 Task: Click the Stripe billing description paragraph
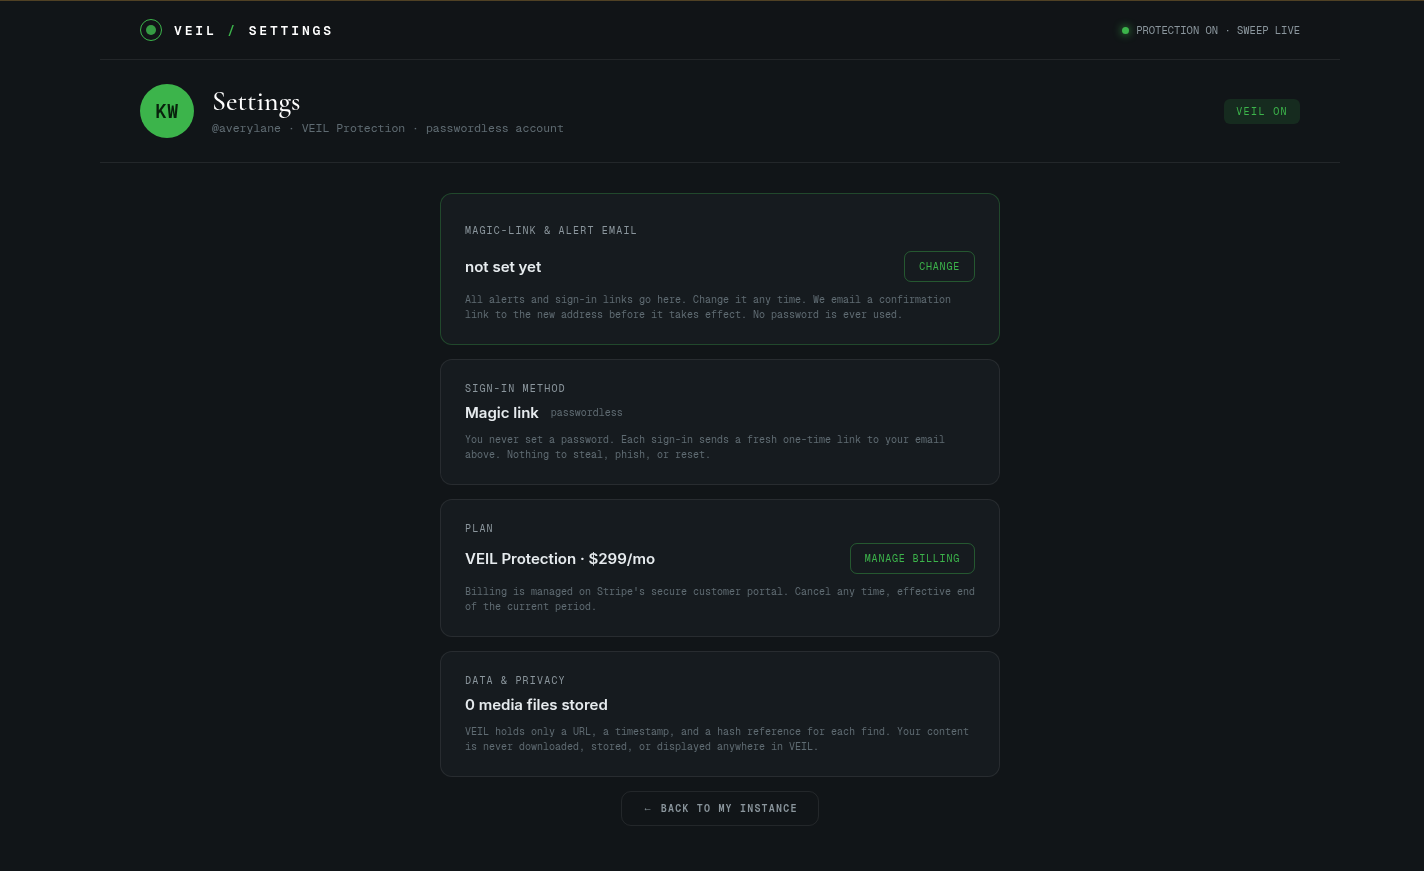pyautogui.click(x=720, y=599)
